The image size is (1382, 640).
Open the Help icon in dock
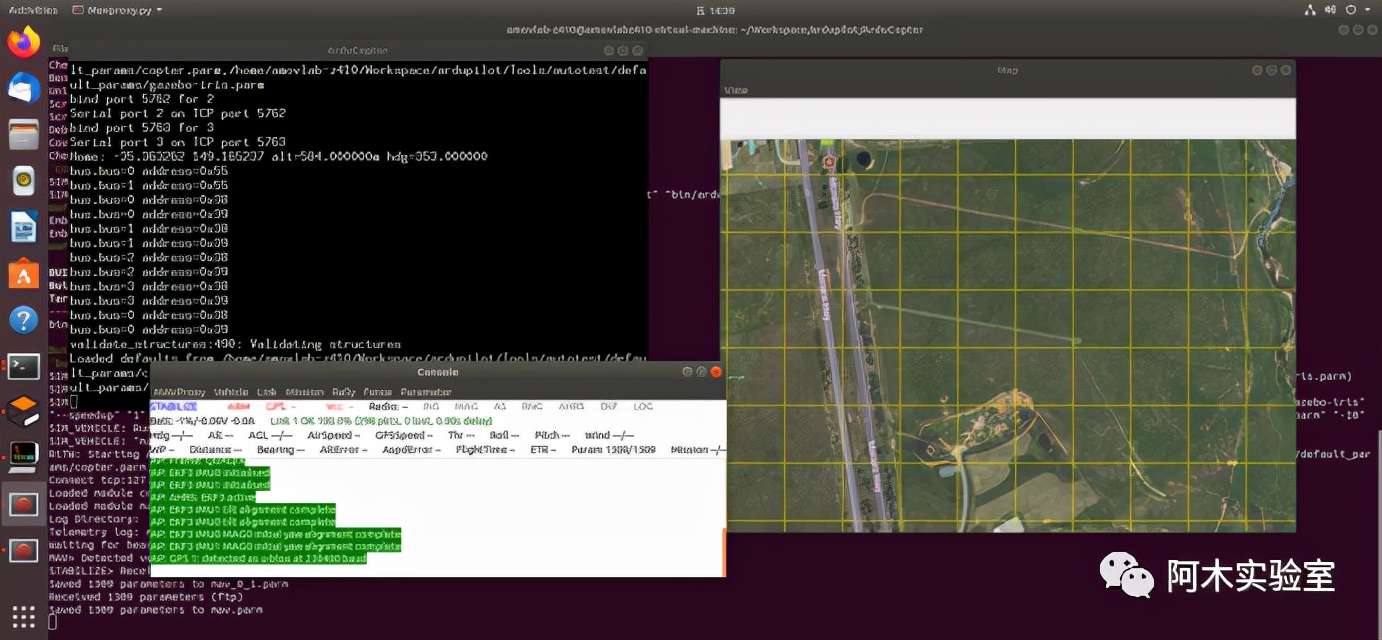click(23, 320)
